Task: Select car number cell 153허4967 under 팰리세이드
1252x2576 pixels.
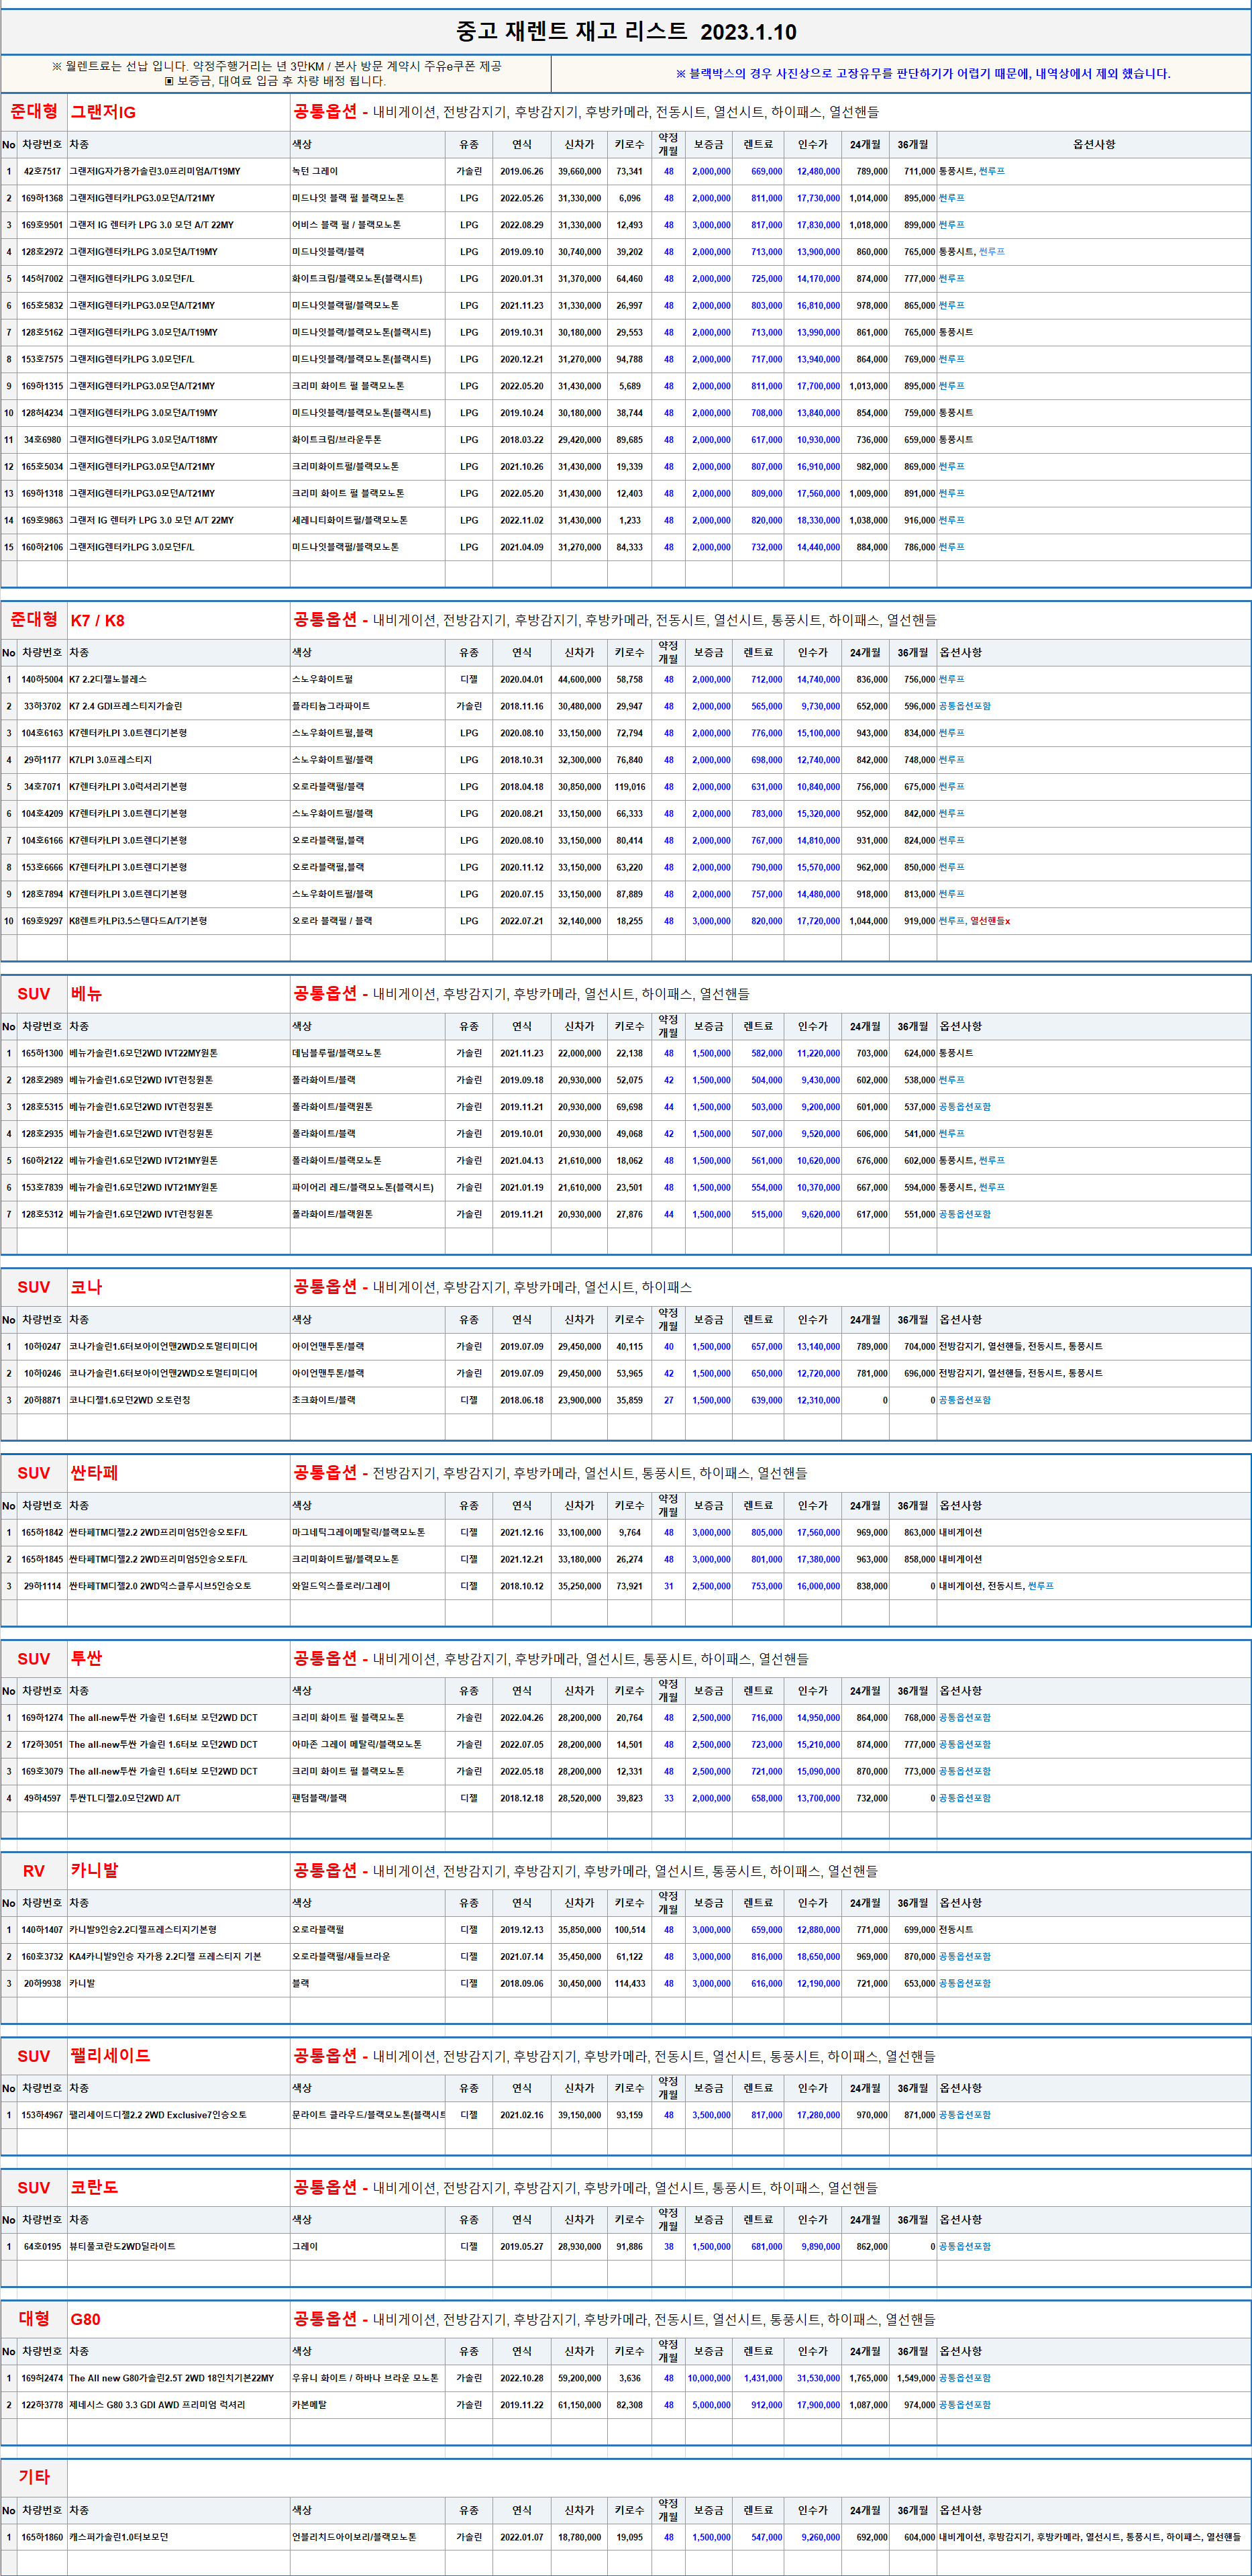Action: tap(42, 2115)
